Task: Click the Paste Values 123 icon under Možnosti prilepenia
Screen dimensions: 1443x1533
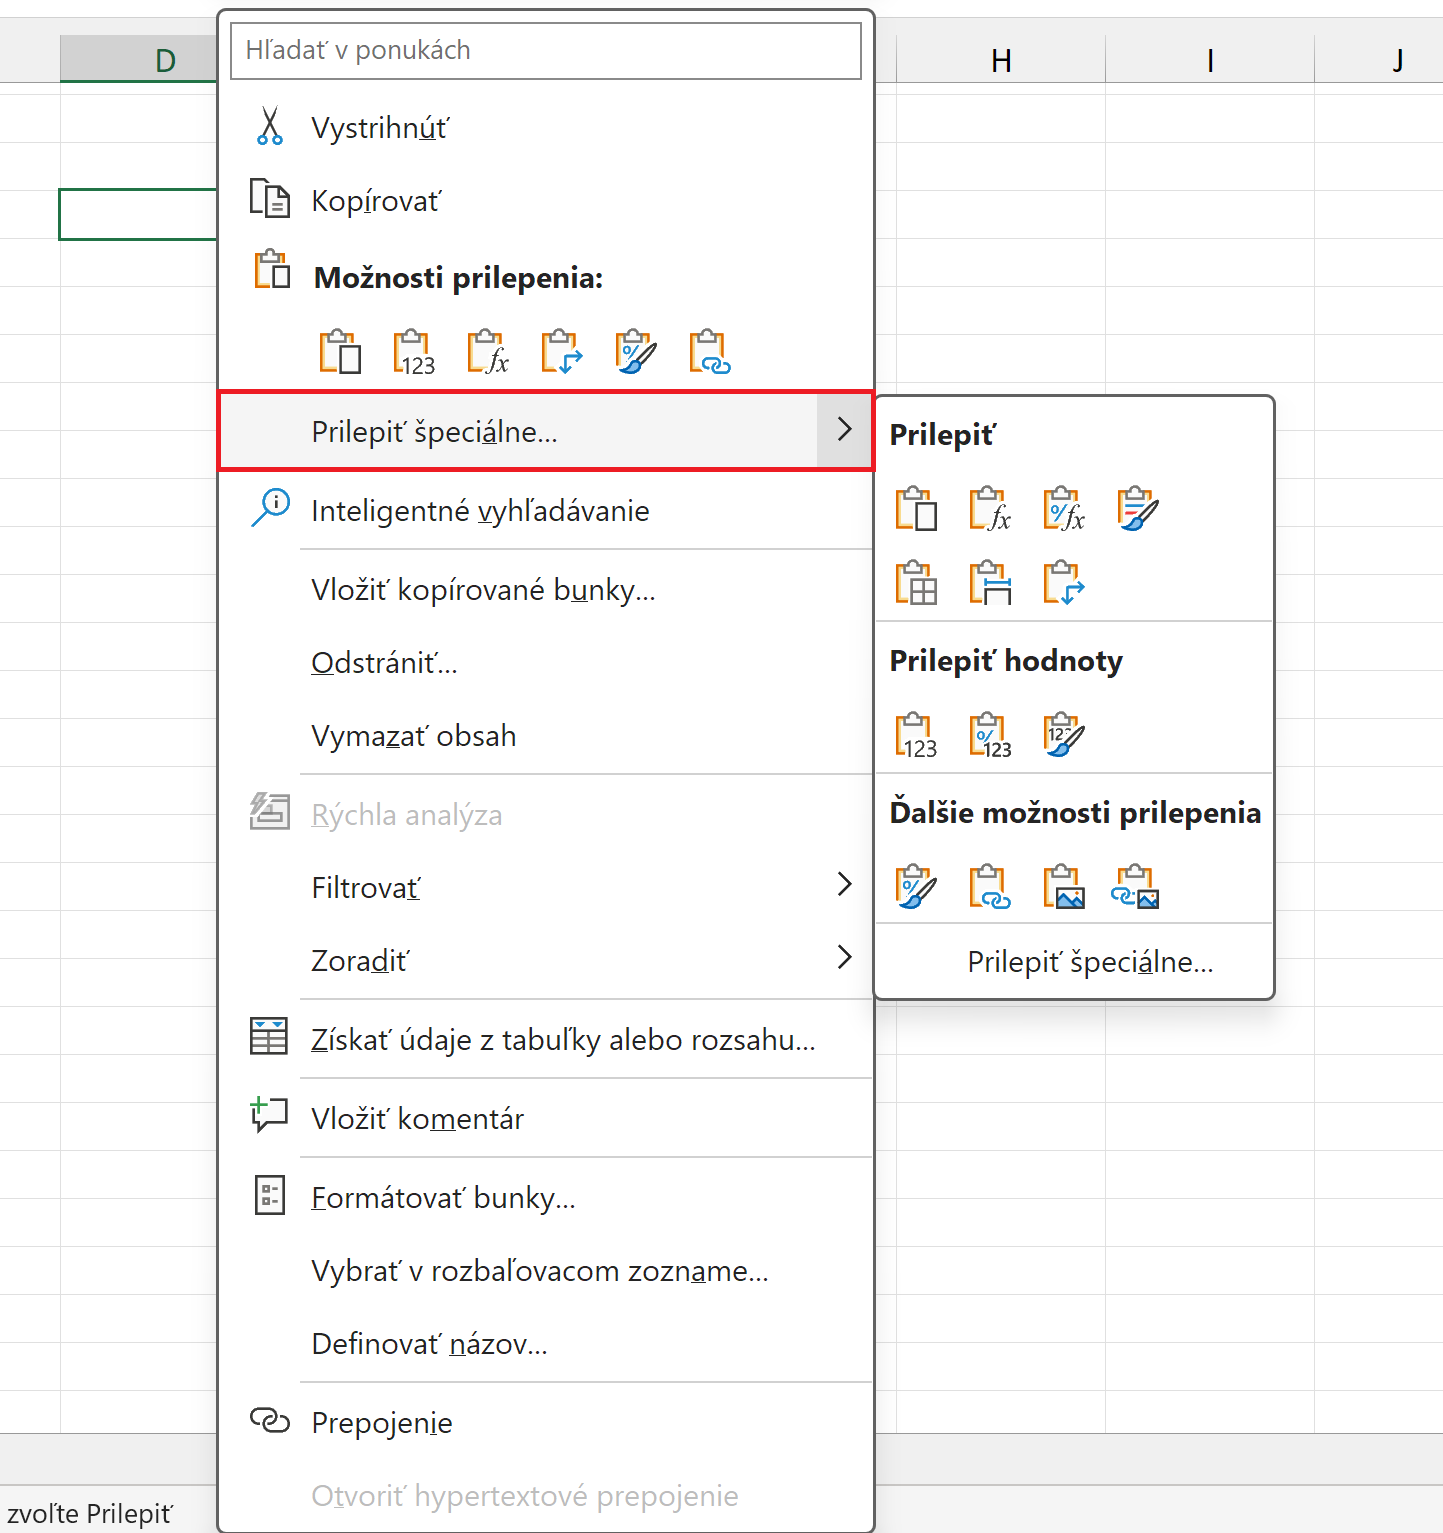Action: click(414, 352)
